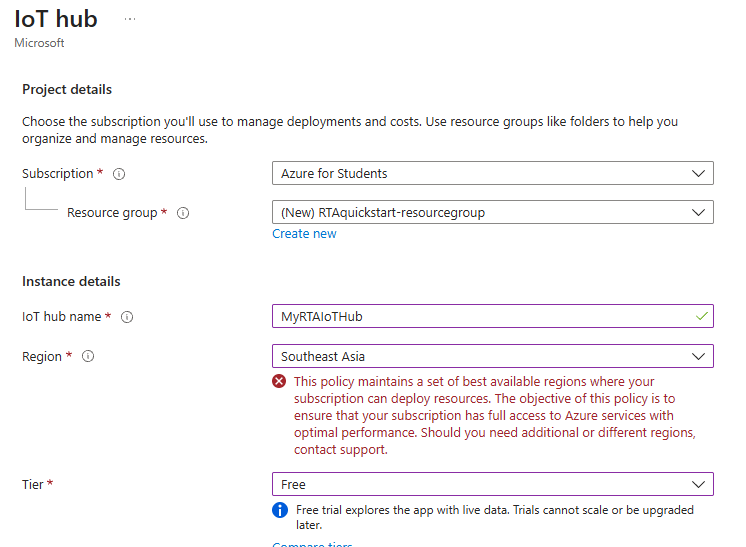Click the IoT hub page title
The width and height of the screenshot is (746, 547).
pyautogui.click(x=56, y=19)
